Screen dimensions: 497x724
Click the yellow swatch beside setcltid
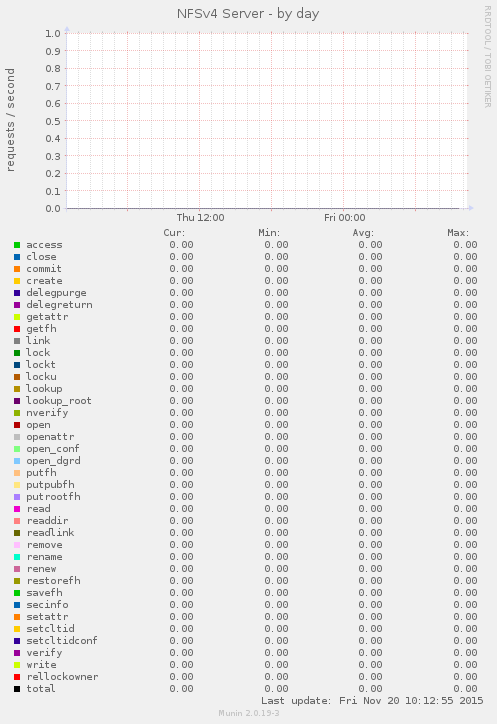17,629
